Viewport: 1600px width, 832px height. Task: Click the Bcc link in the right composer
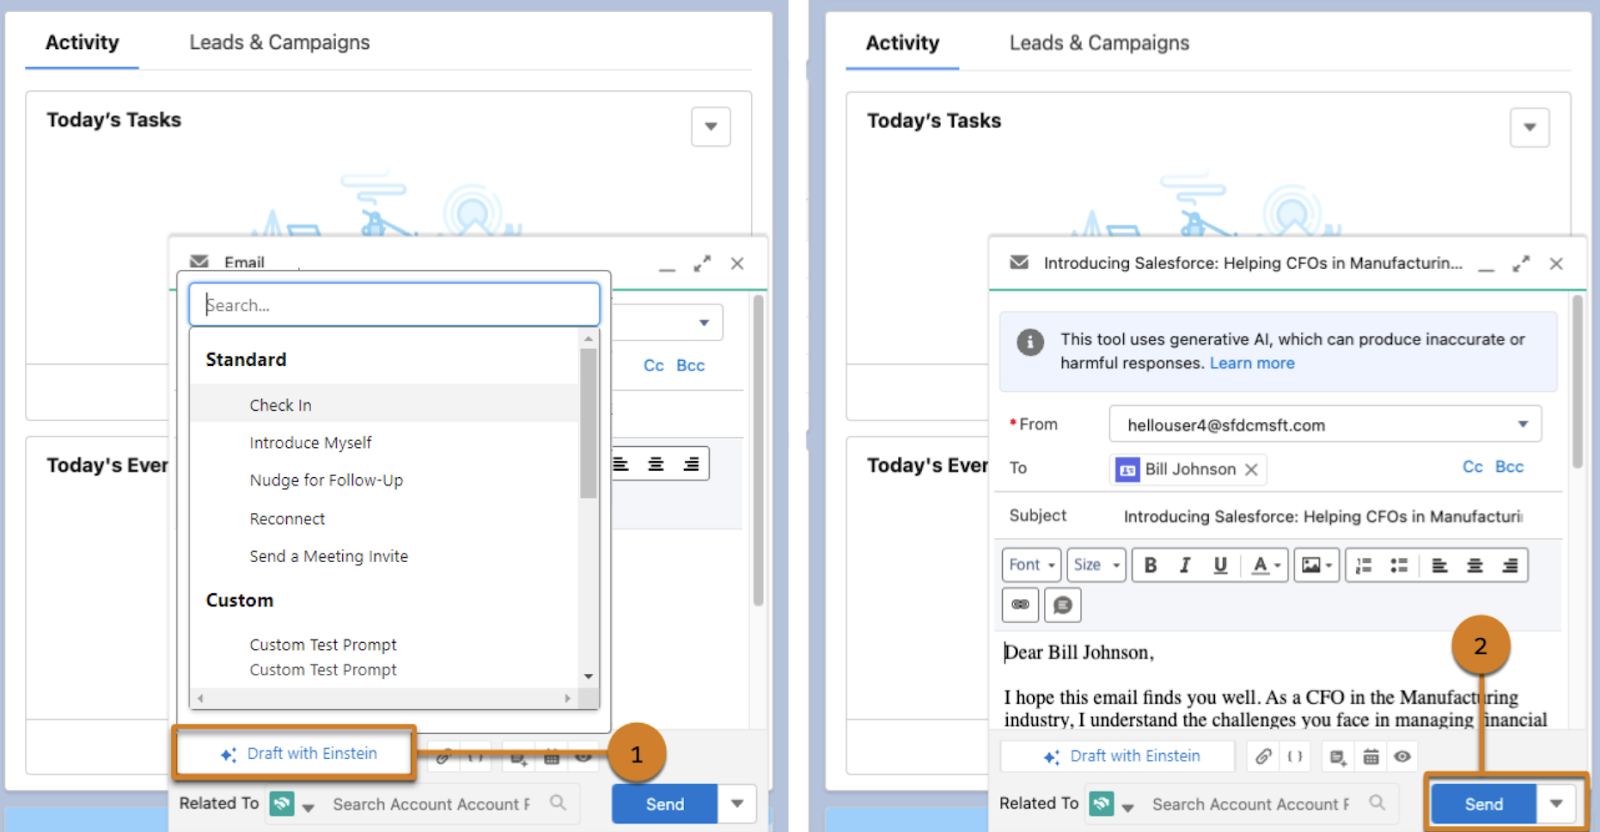[x=1509, y=467]
